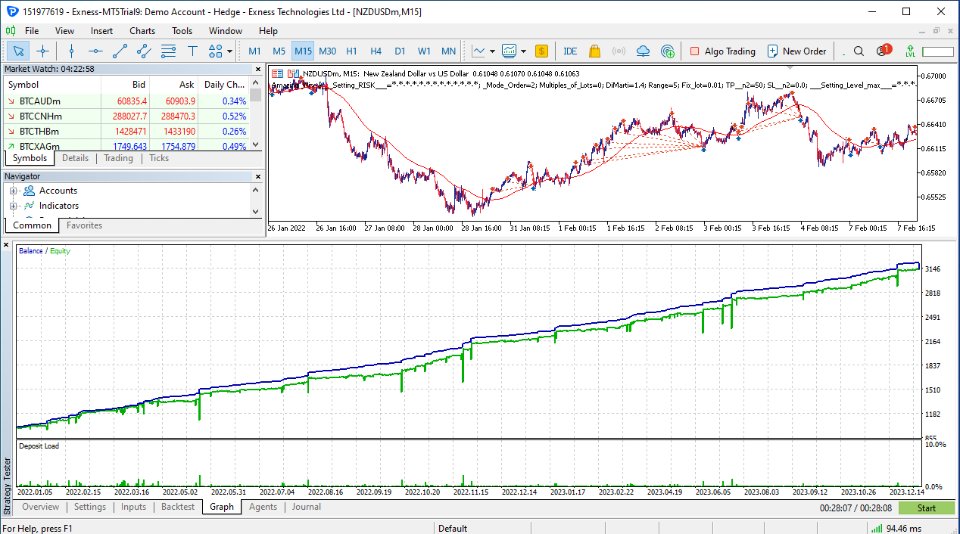Click the indicators chart icon
The image size is (960, 534).
coord(509,51)
